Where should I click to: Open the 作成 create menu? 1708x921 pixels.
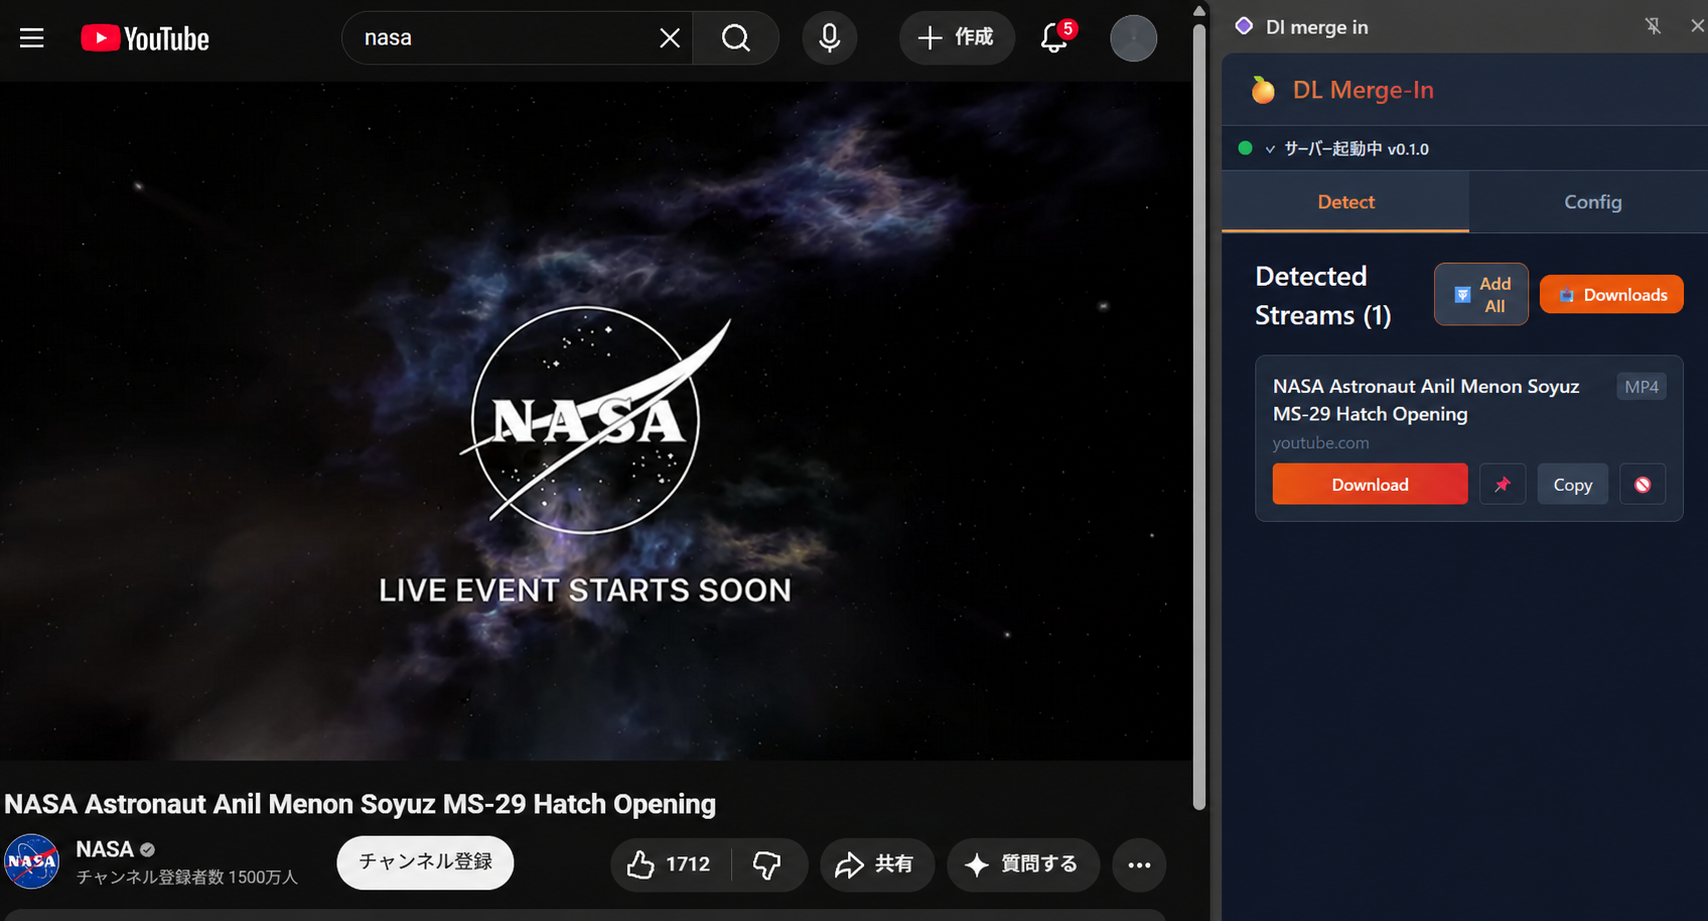[x=957, y=38]
